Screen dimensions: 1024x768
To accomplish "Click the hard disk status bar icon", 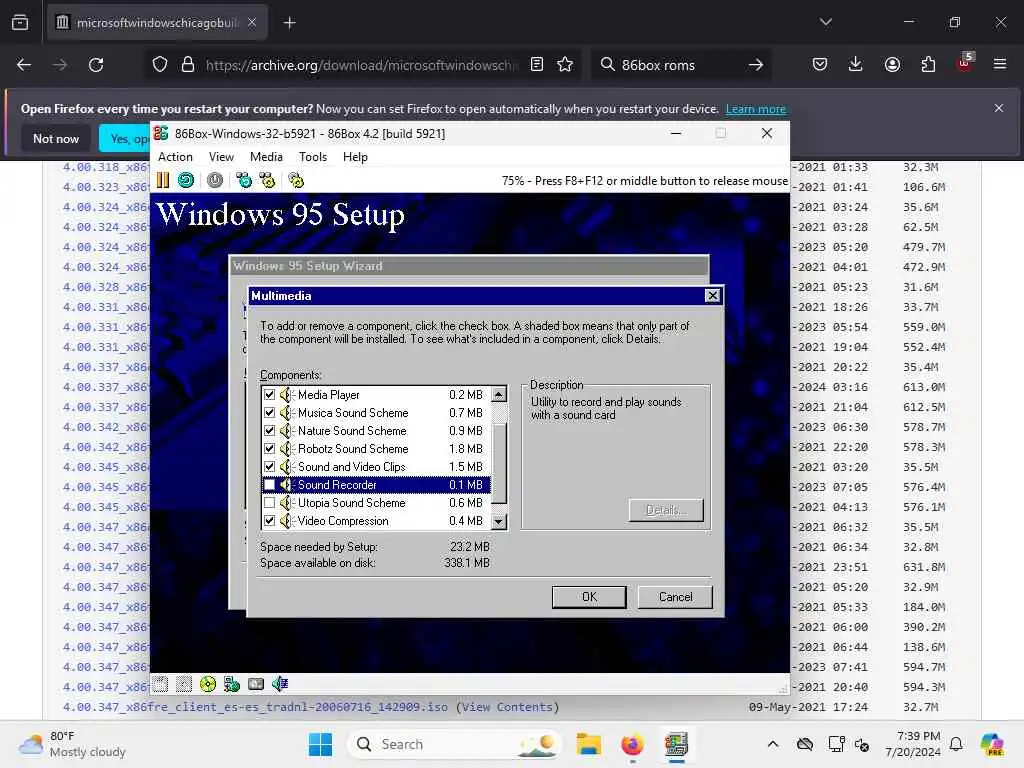I will (x=256, y=684).
